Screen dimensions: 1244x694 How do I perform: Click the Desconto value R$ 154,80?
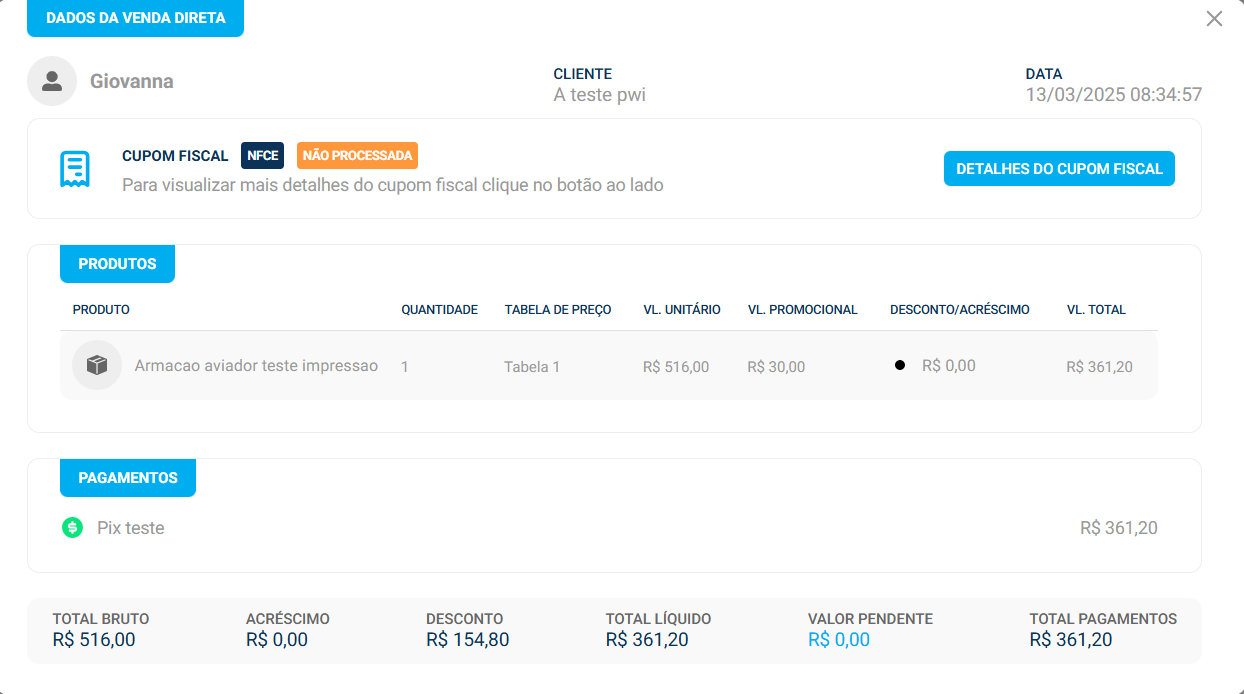468,640
